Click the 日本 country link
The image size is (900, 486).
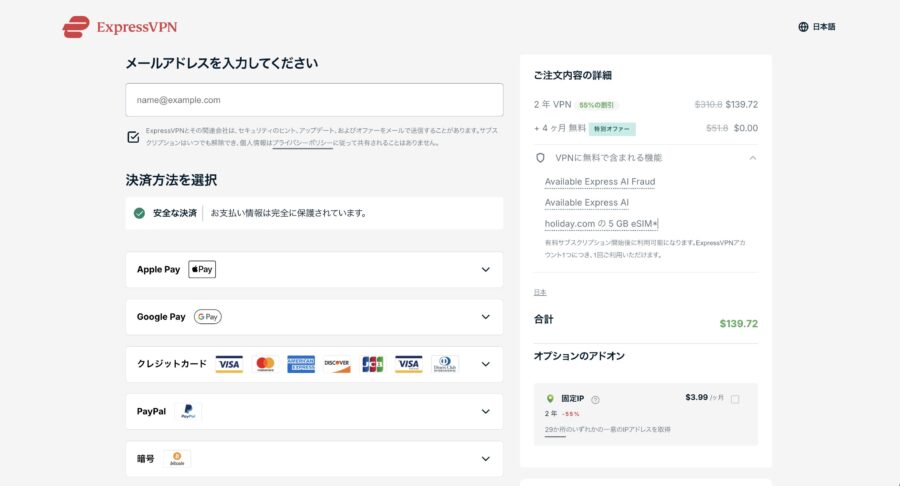tap(540, 293)
